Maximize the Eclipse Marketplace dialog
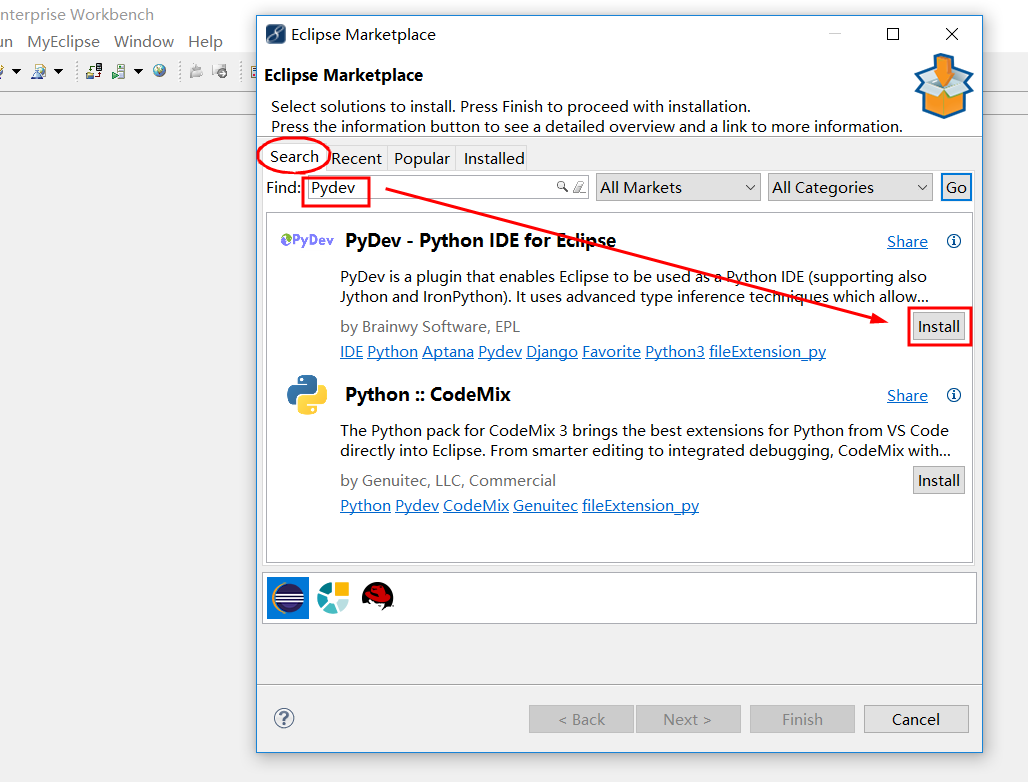1028x782 pixels. (893, 34)
